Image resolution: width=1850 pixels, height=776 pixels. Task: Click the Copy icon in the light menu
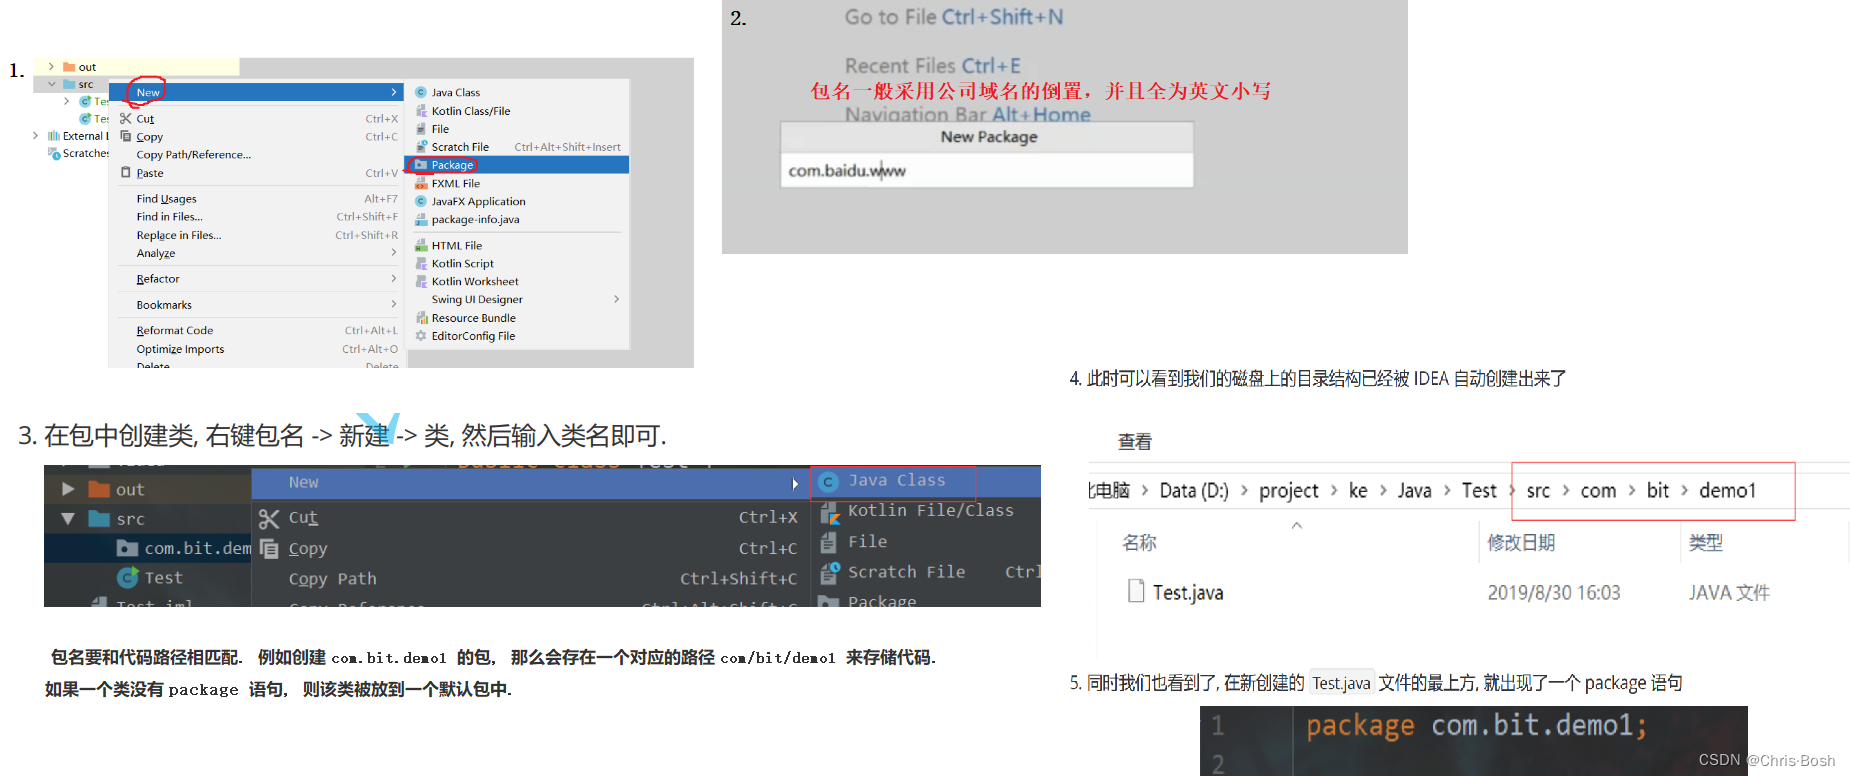coord(126,136)
